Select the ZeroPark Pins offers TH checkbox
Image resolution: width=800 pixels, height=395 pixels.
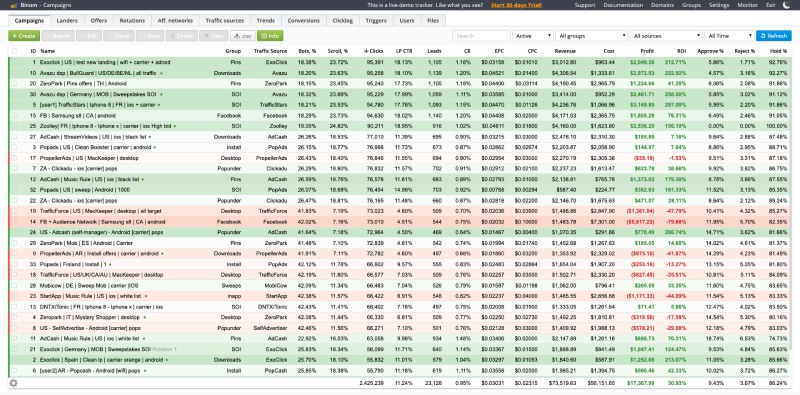pyautogui.click(x=14, y=83)
